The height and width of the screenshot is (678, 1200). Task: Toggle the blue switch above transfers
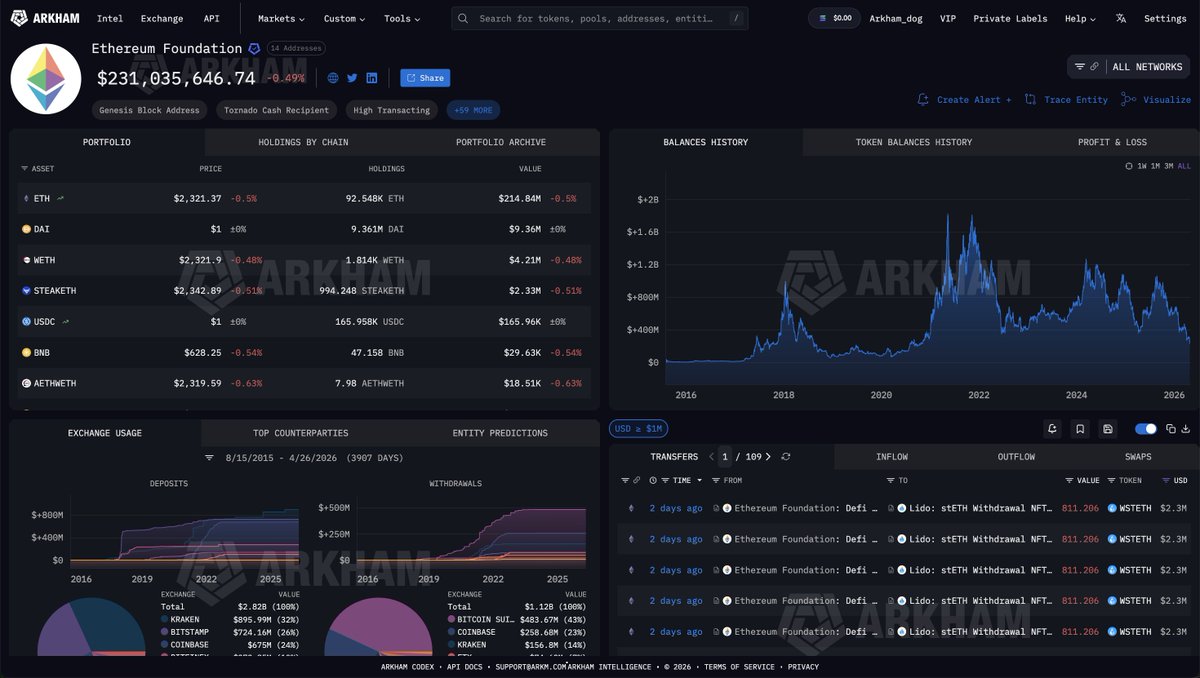click(x=1145, y=429)
